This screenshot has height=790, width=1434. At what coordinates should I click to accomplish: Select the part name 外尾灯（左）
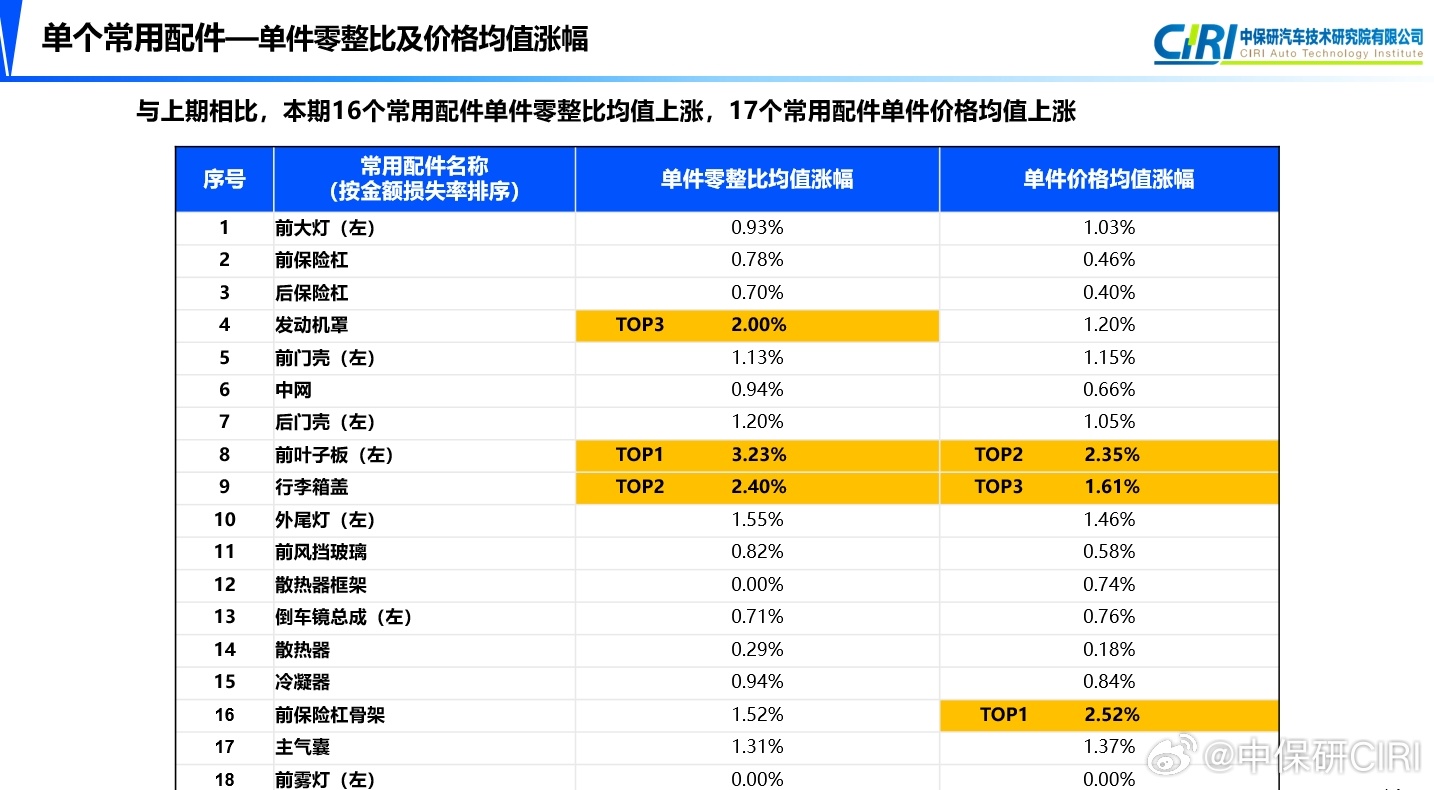click(325, 520)
